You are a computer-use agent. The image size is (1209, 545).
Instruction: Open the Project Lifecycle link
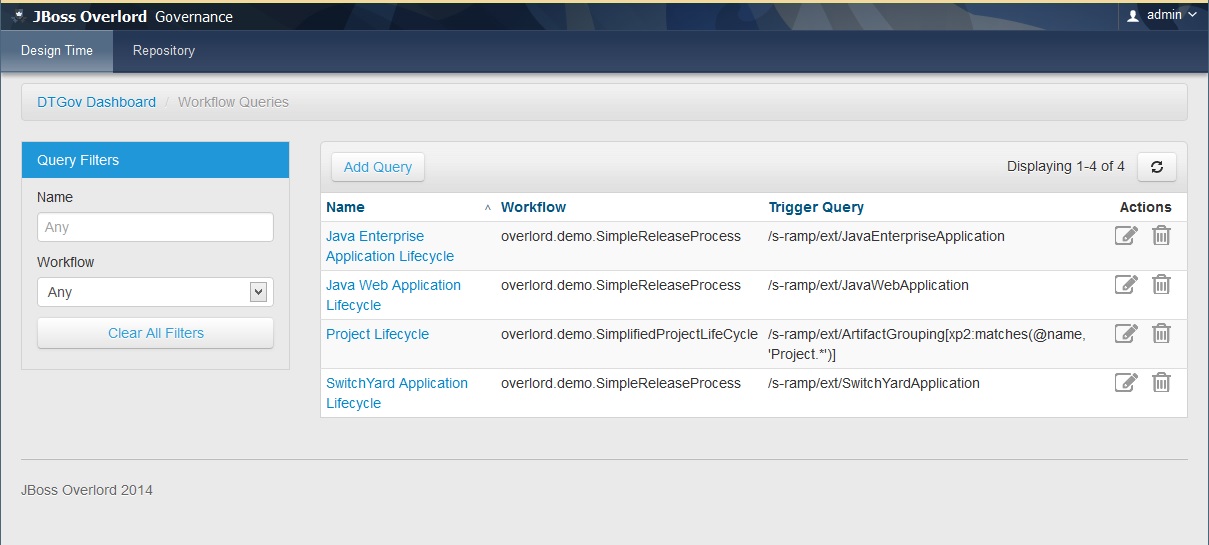(x=377, y=334)
